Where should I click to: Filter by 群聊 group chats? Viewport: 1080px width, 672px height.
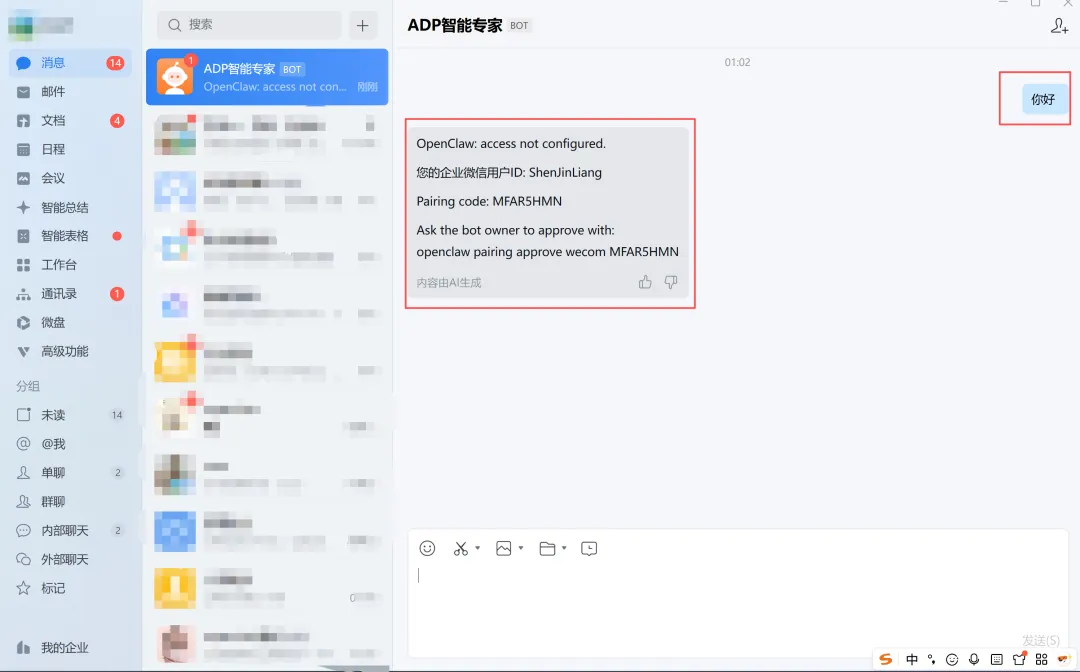click(x=69, y=502)
